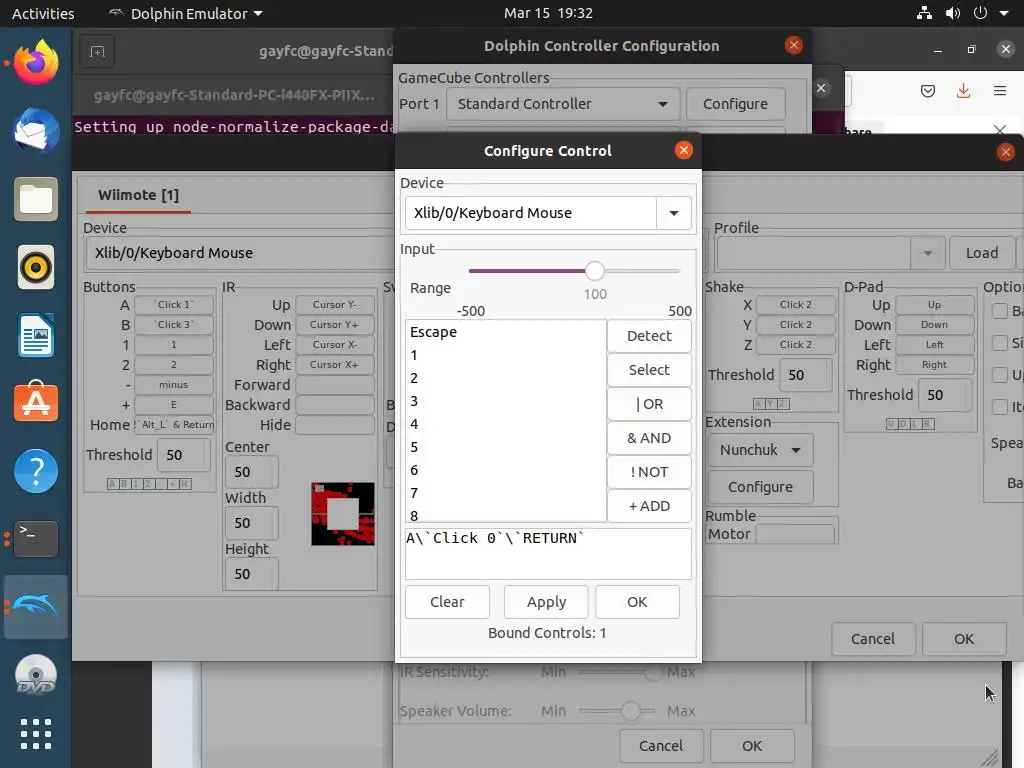Adjust IR Sensitivity slider

(653, 672)
